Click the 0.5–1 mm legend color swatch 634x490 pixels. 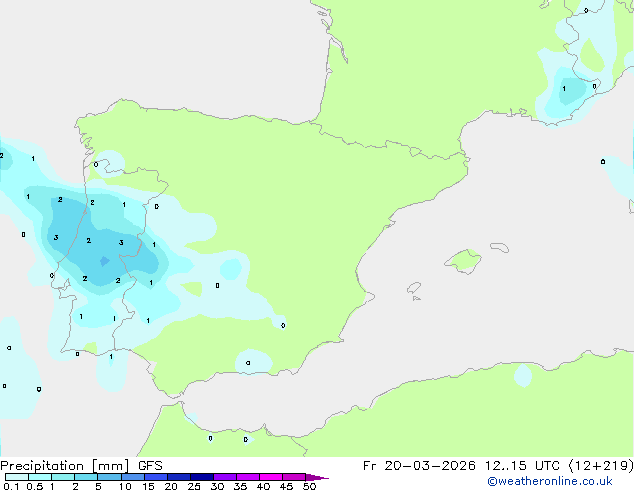(x=40, y=477)
